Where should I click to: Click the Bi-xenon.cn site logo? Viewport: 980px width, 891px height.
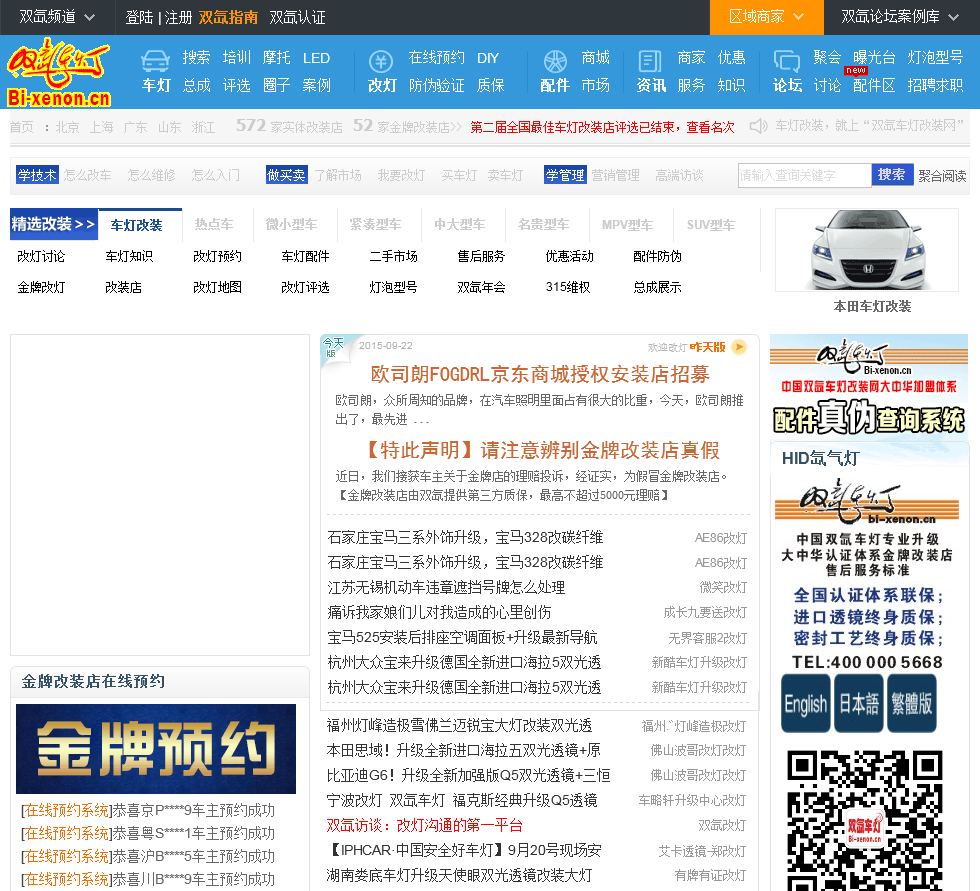[x=59, y=72]
